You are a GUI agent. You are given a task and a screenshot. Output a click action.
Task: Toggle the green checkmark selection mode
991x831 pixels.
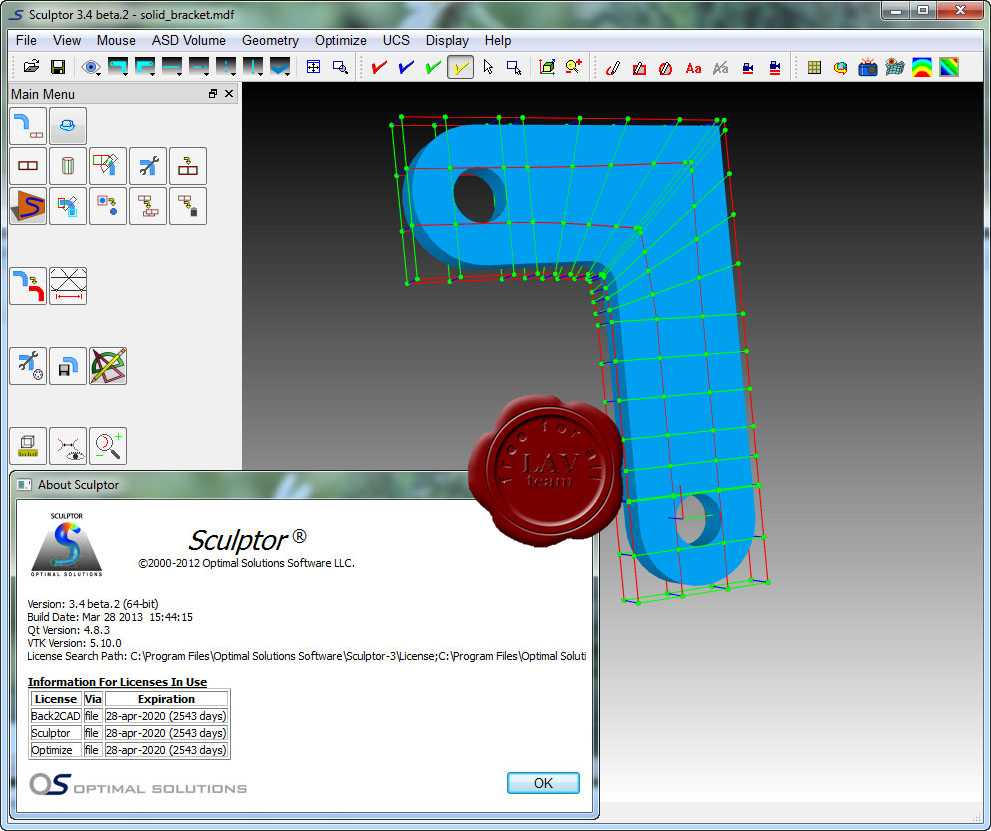point(434,67)
